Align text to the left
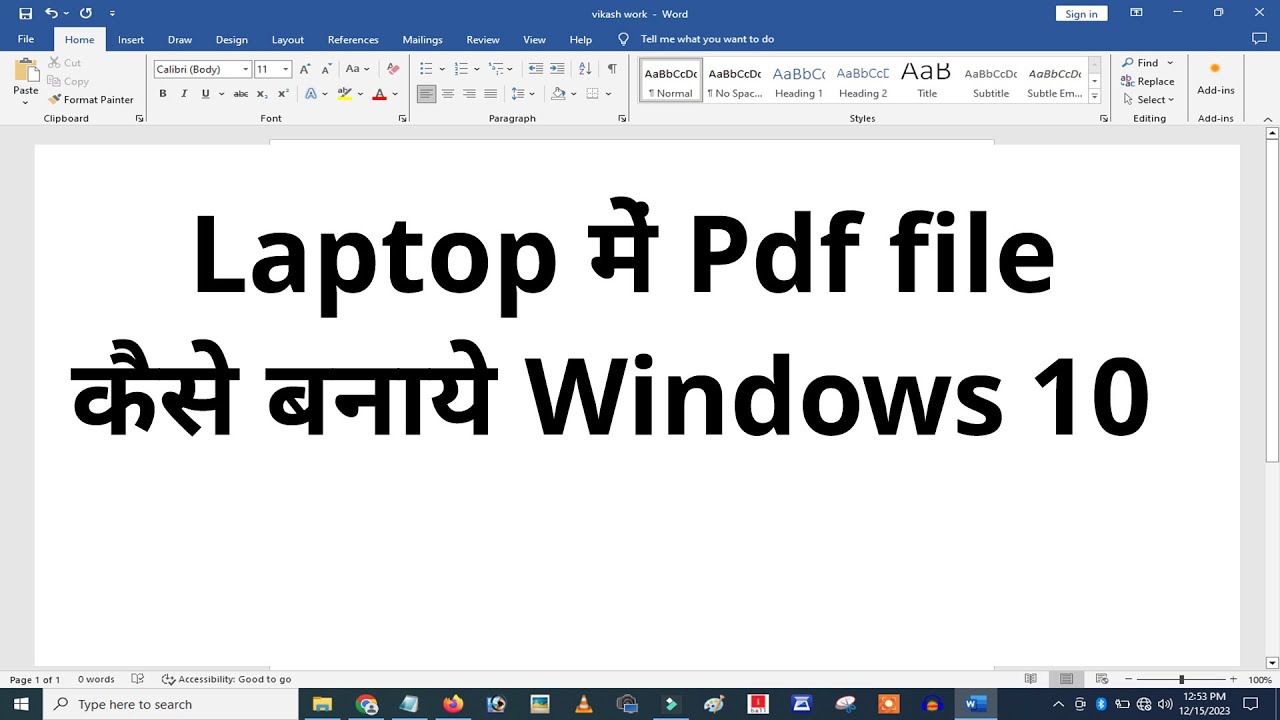1280x720 pixels. (427, 94)
